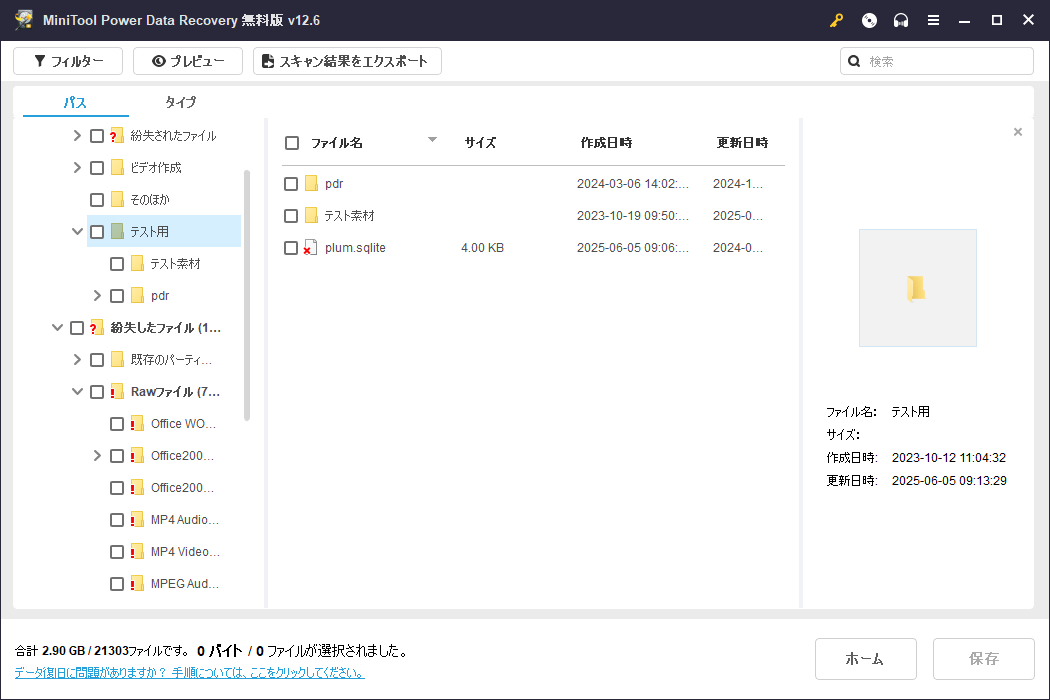Click the tree panel vertical scrollbar
Screen dimensions: 1050x700
tap(246, 295)
